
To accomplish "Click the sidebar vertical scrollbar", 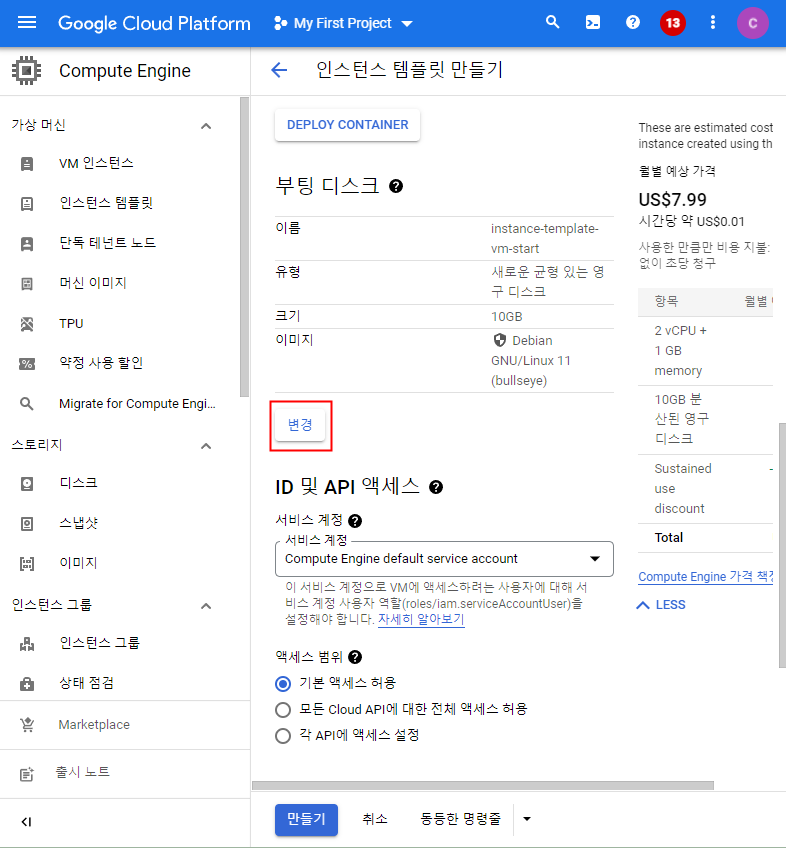I will coord(245,248).
